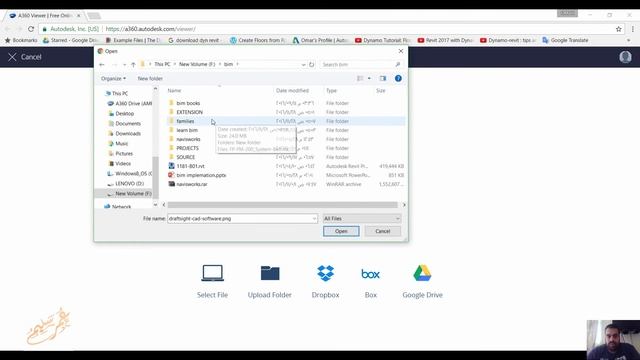Open the Organize menu
Viewport: 640px width, 360px height.
[113, 78]
